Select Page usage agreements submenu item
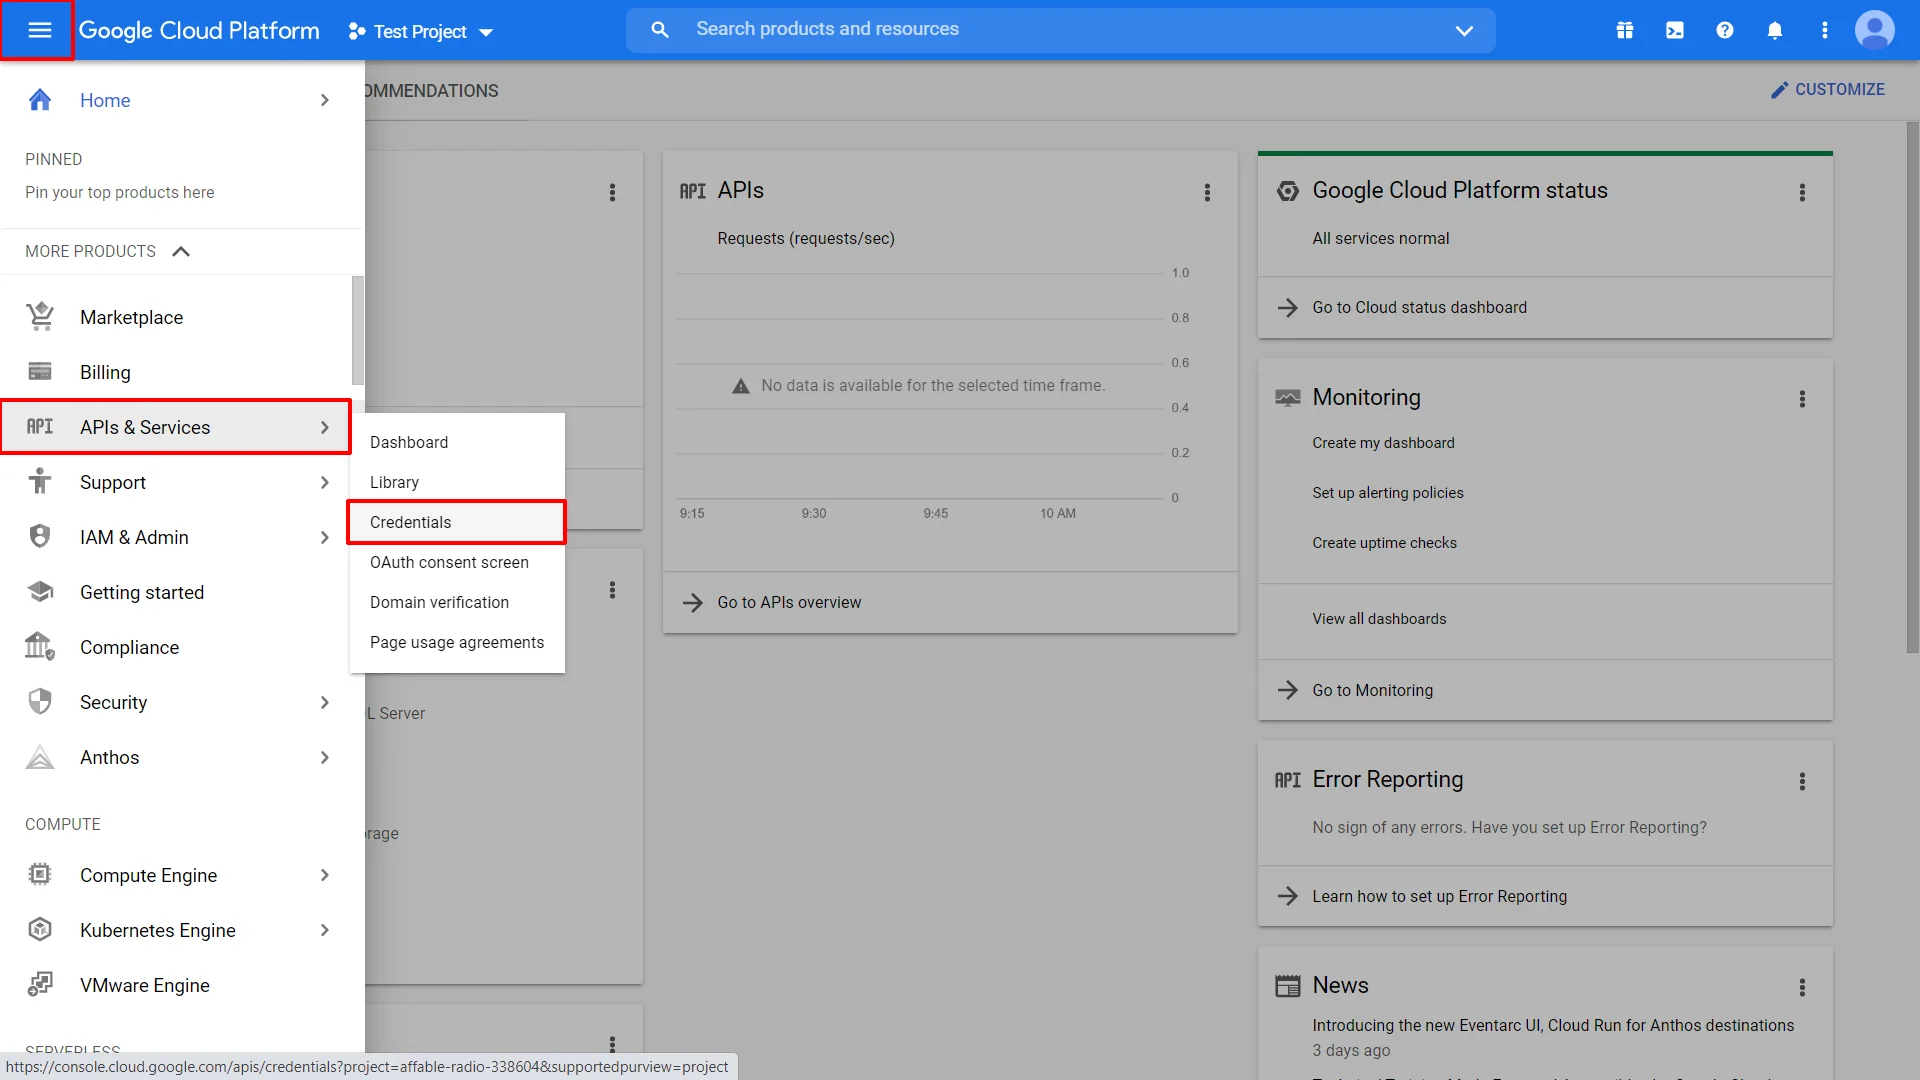 (x=457, y=642)
